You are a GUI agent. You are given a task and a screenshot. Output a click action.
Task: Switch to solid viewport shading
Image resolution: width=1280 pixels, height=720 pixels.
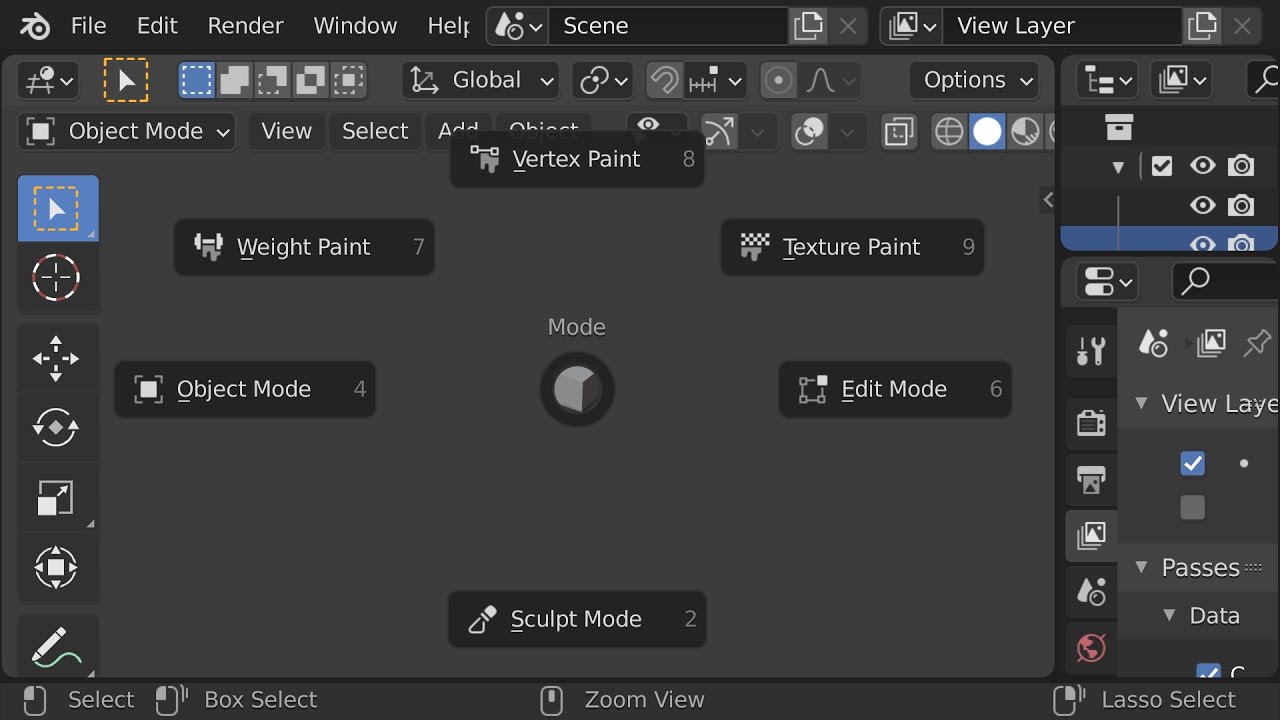point(987,132)
